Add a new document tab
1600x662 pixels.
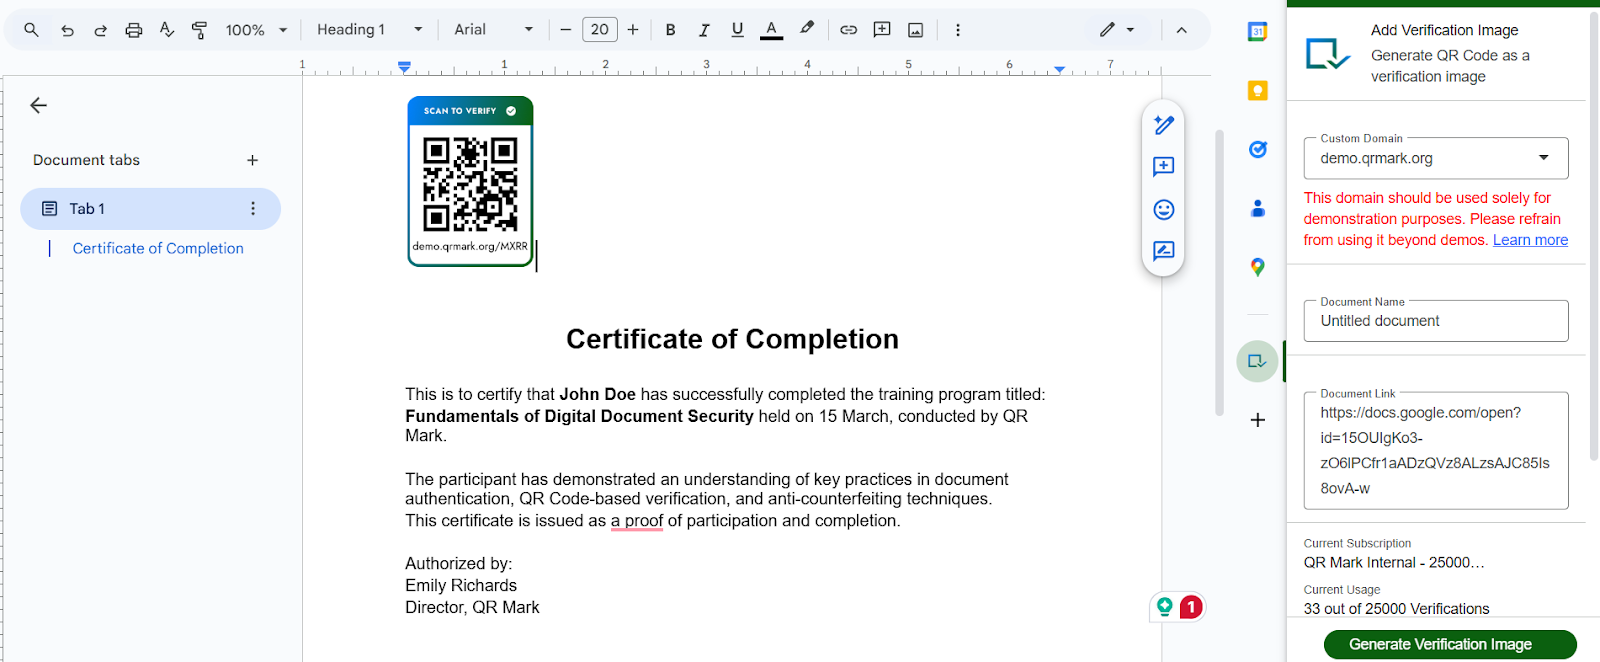pyautogui.click(x=253, y=160)
